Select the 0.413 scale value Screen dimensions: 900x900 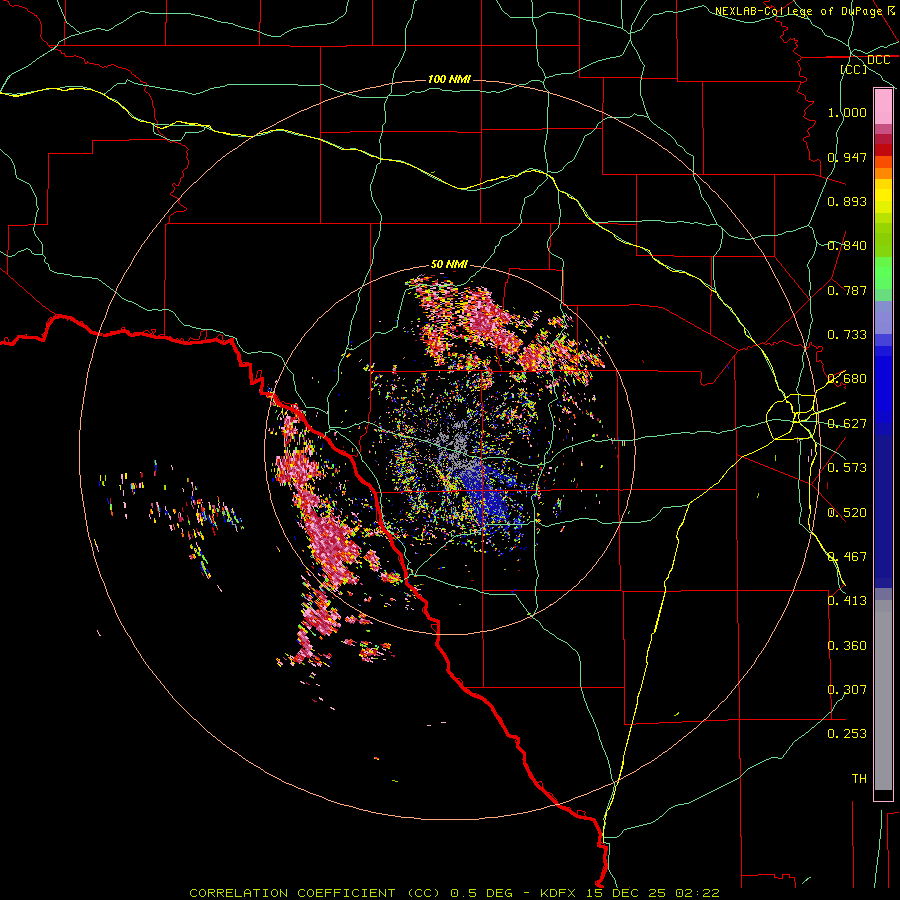coord(847,601)
